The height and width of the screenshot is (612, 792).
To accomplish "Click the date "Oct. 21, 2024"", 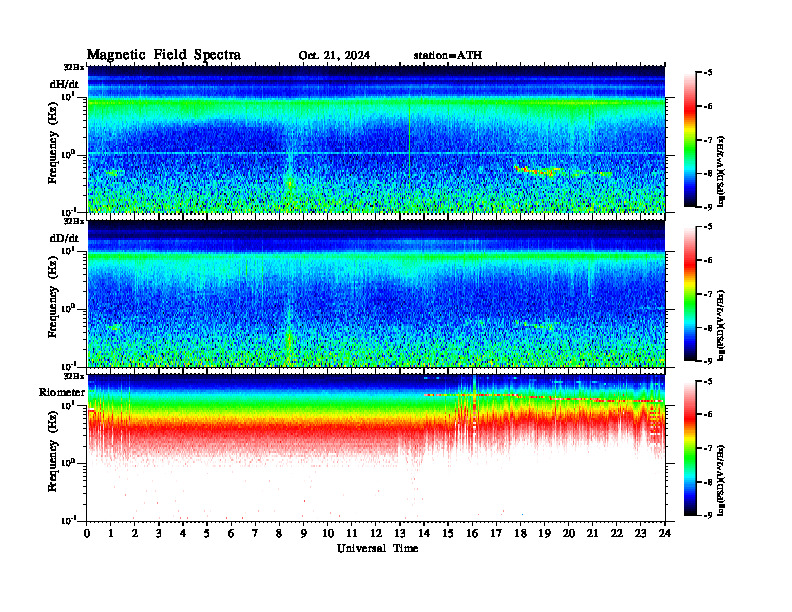I will [x=334, y=56].
